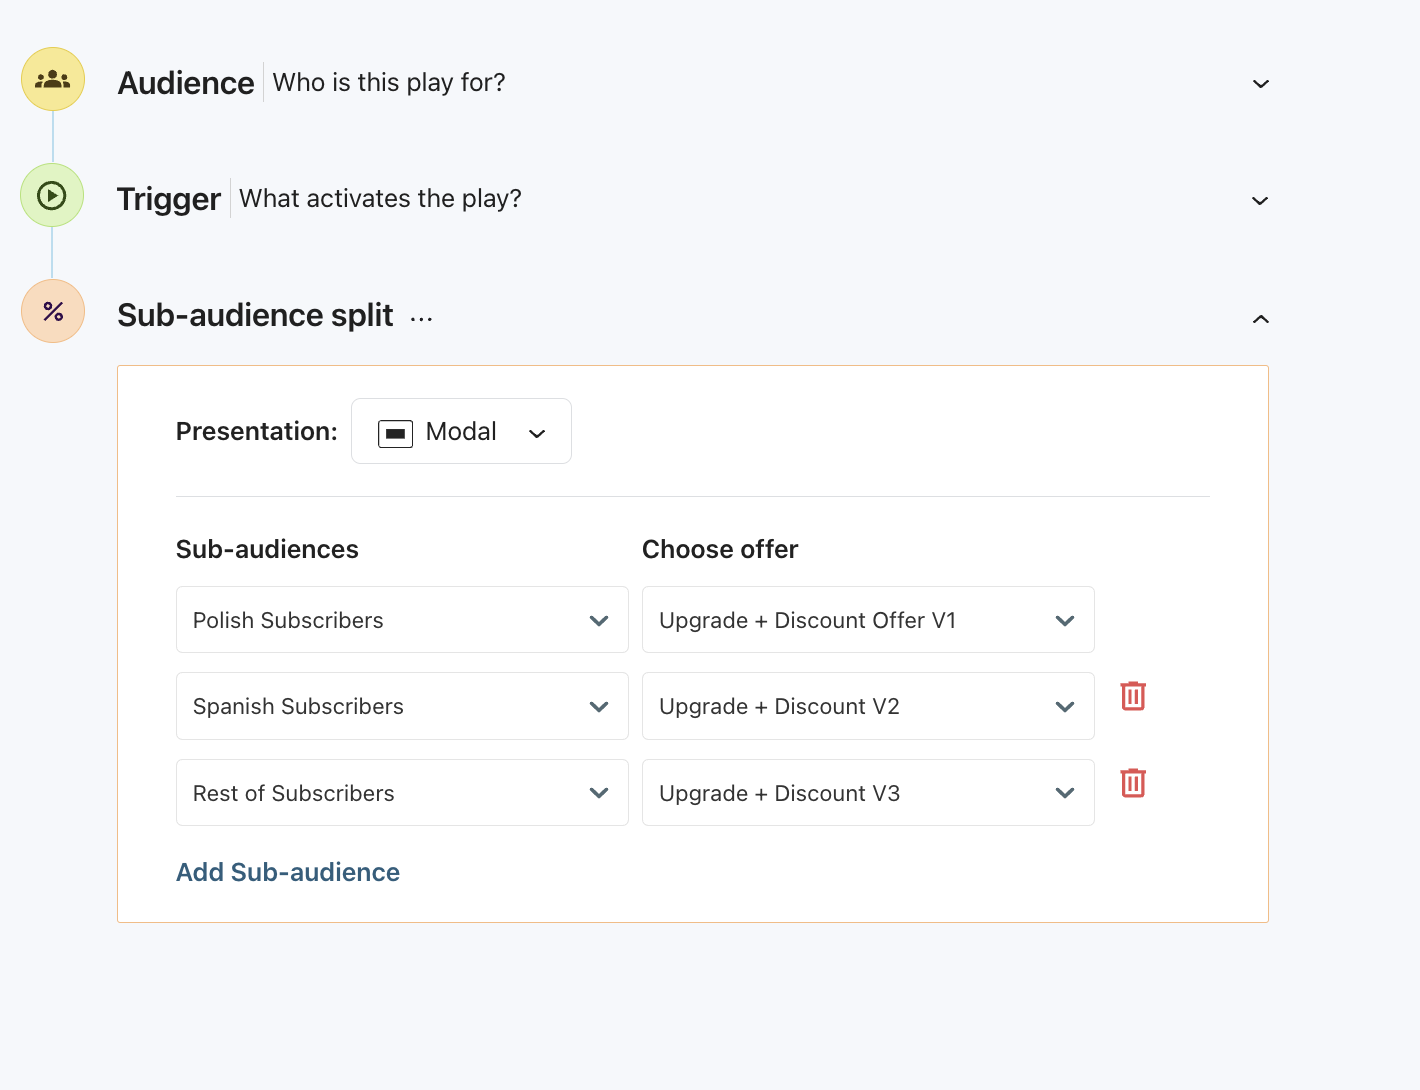The image size is (1420, 1090).
Task: Click the Audience heading
Action: pyautogui.click(x=186, y=83)
